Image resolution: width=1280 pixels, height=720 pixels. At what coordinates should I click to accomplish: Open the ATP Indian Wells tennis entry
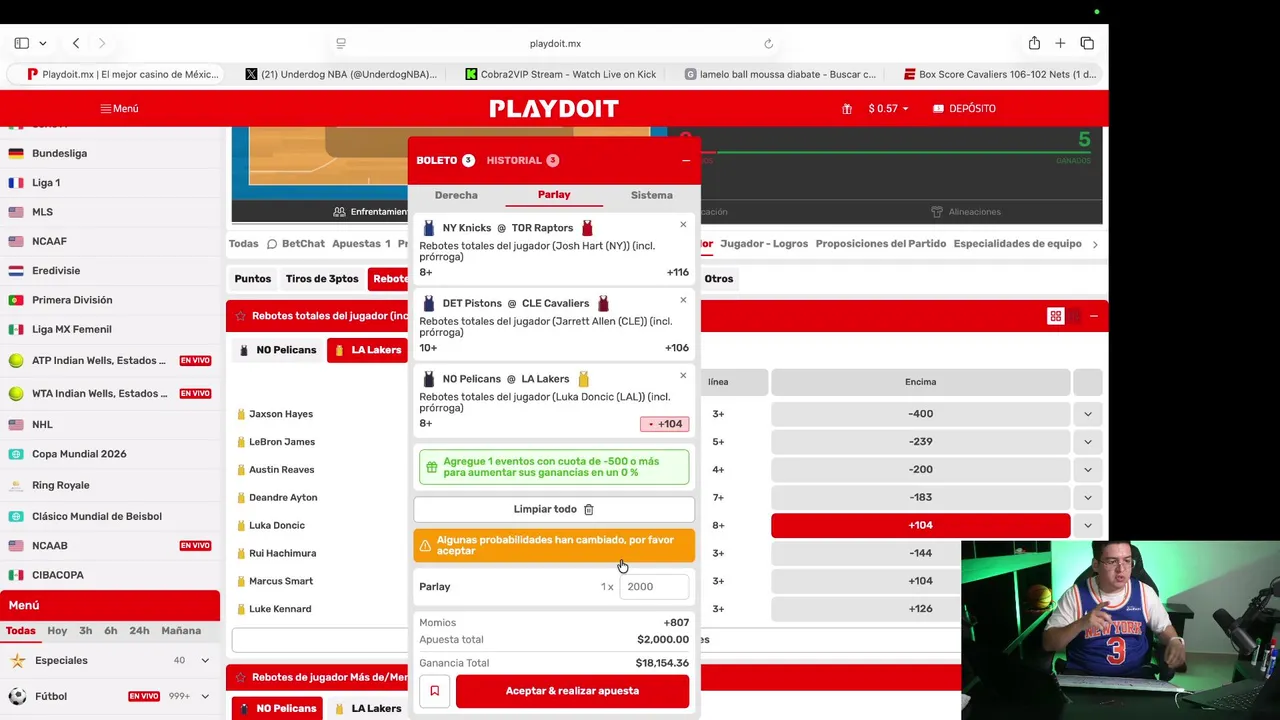click(110, 360)
